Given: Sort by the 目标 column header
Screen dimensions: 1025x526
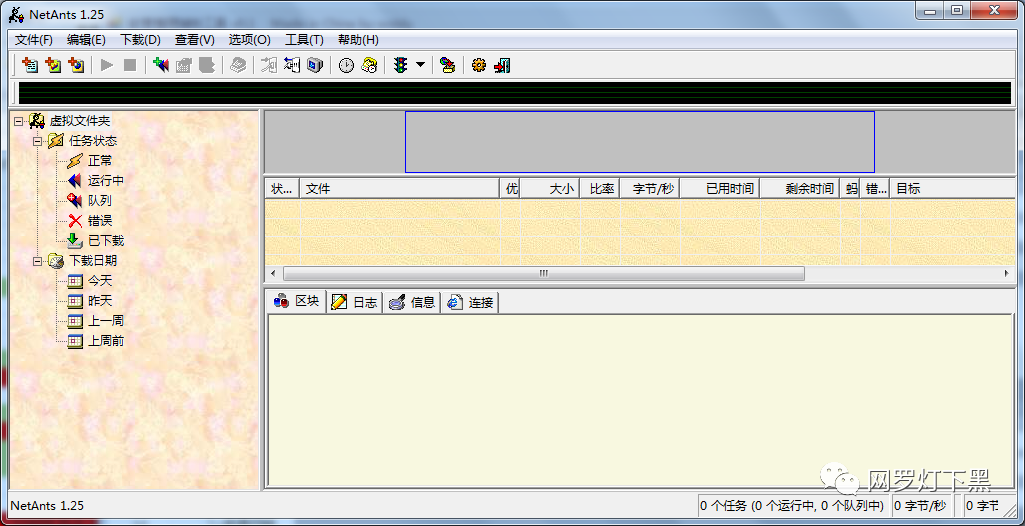Looking at the screenshot, I should (952, 189).
